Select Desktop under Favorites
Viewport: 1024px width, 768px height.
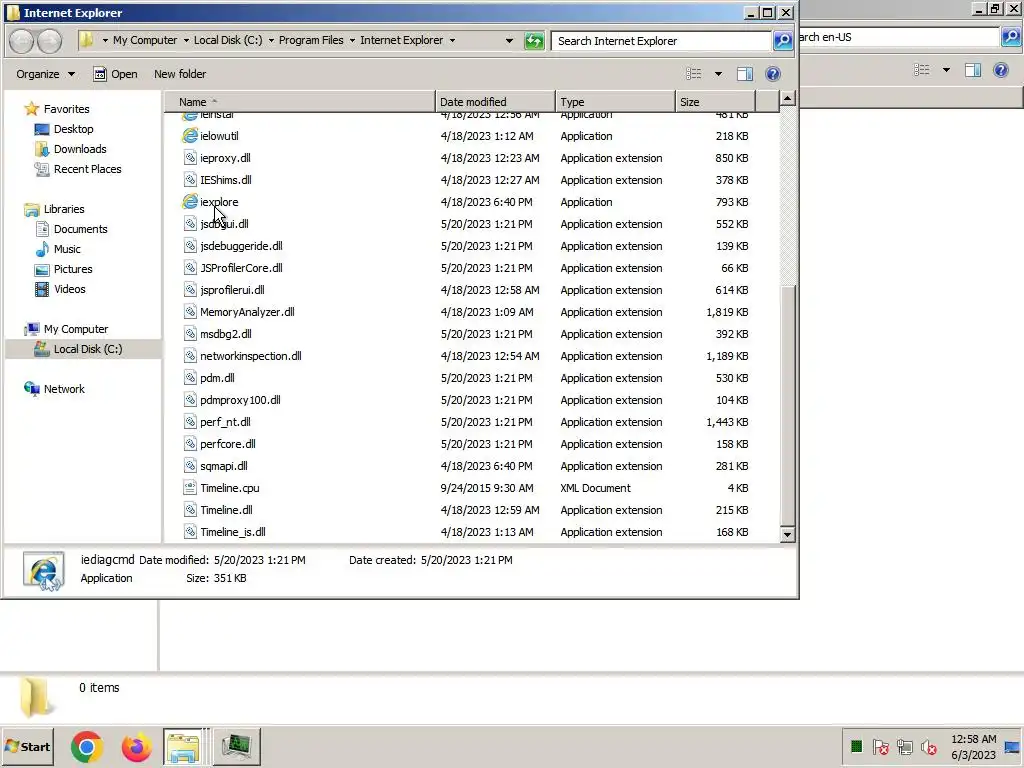pos(73,129)
